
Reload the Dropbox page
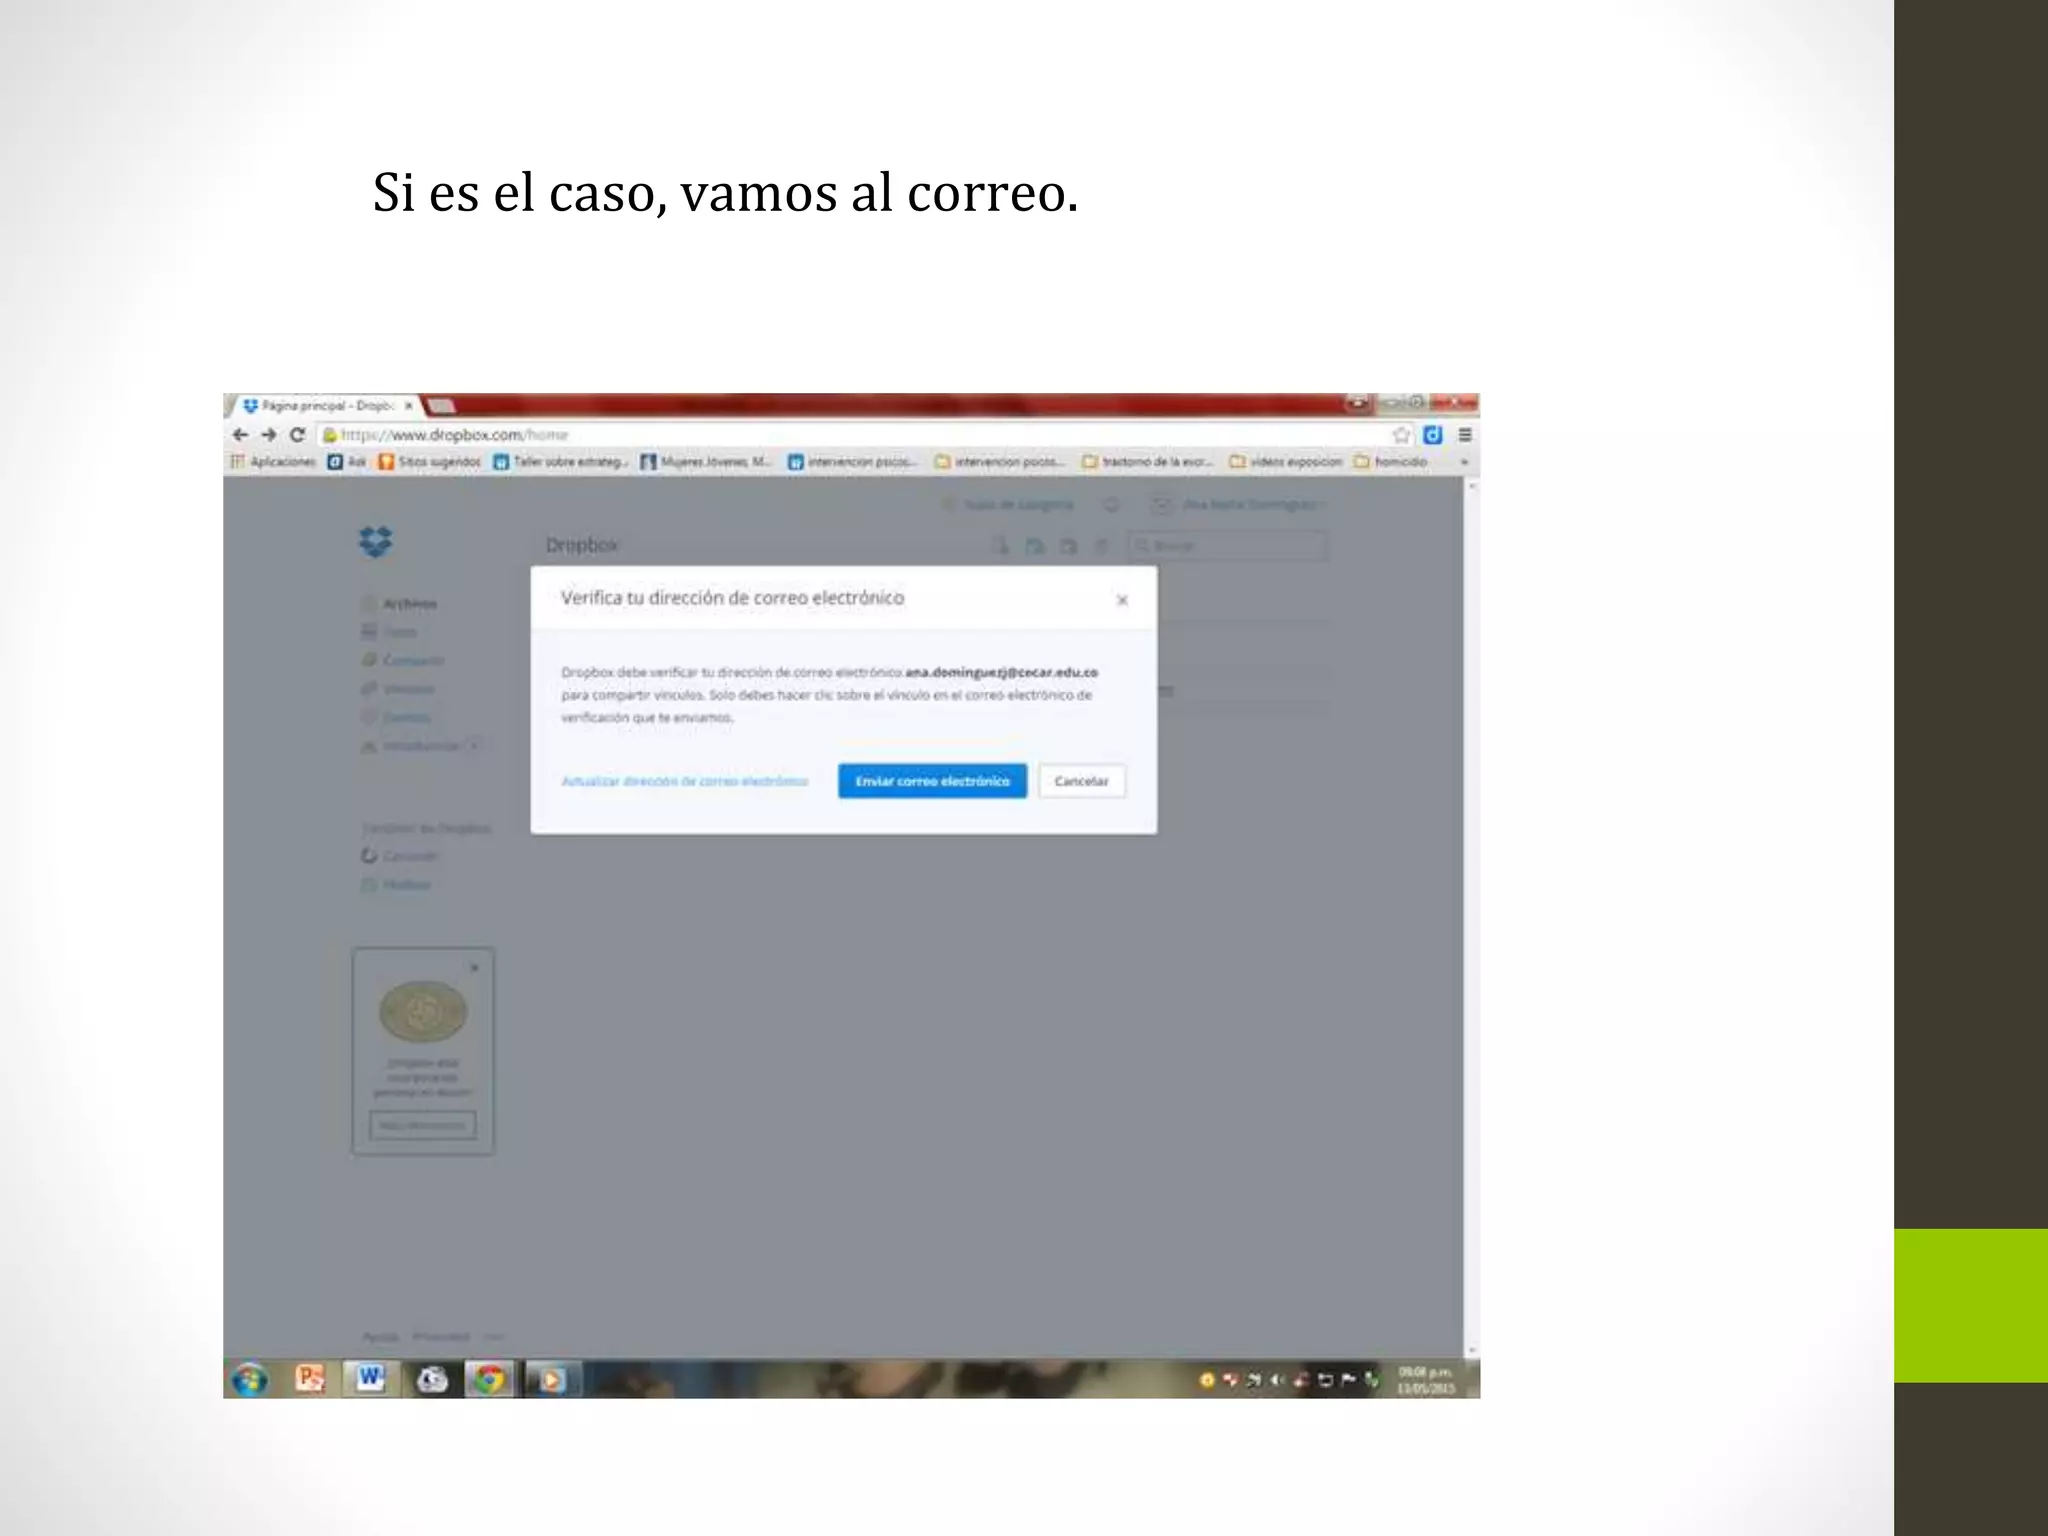[x=297, y=435]
